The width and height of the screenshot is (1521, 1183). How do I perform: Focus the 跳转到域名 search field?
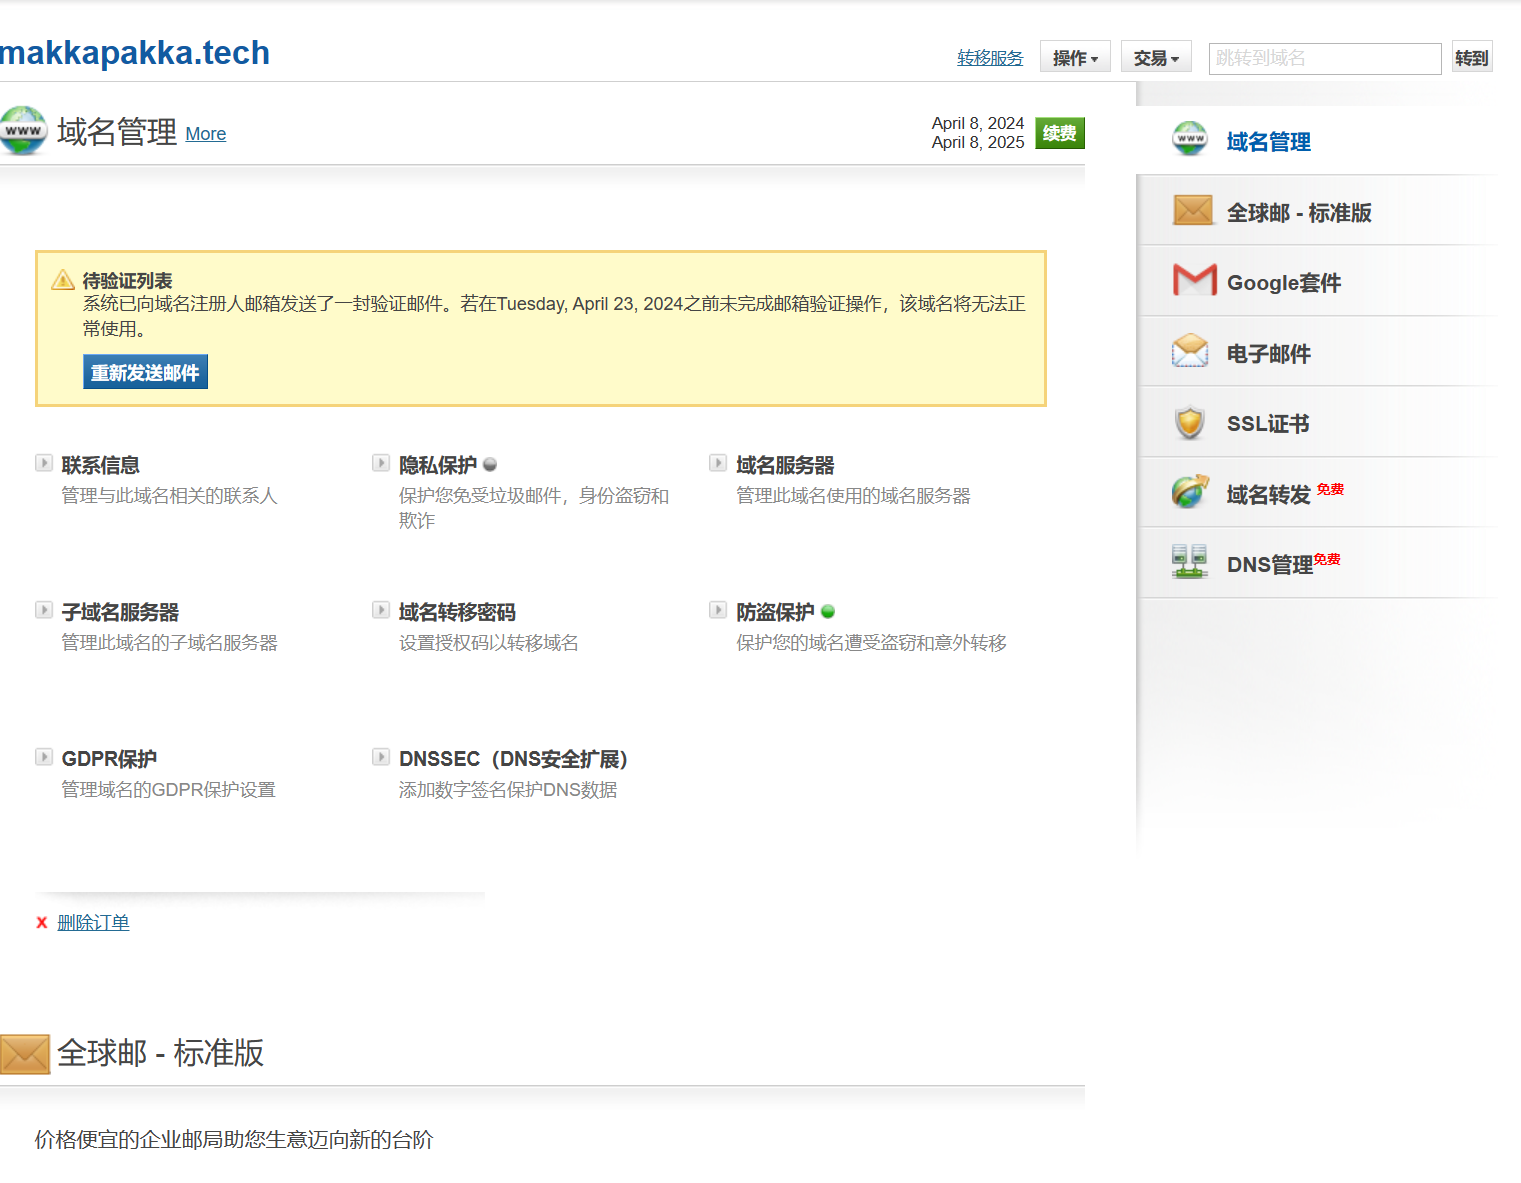(x=1324, y=58)
